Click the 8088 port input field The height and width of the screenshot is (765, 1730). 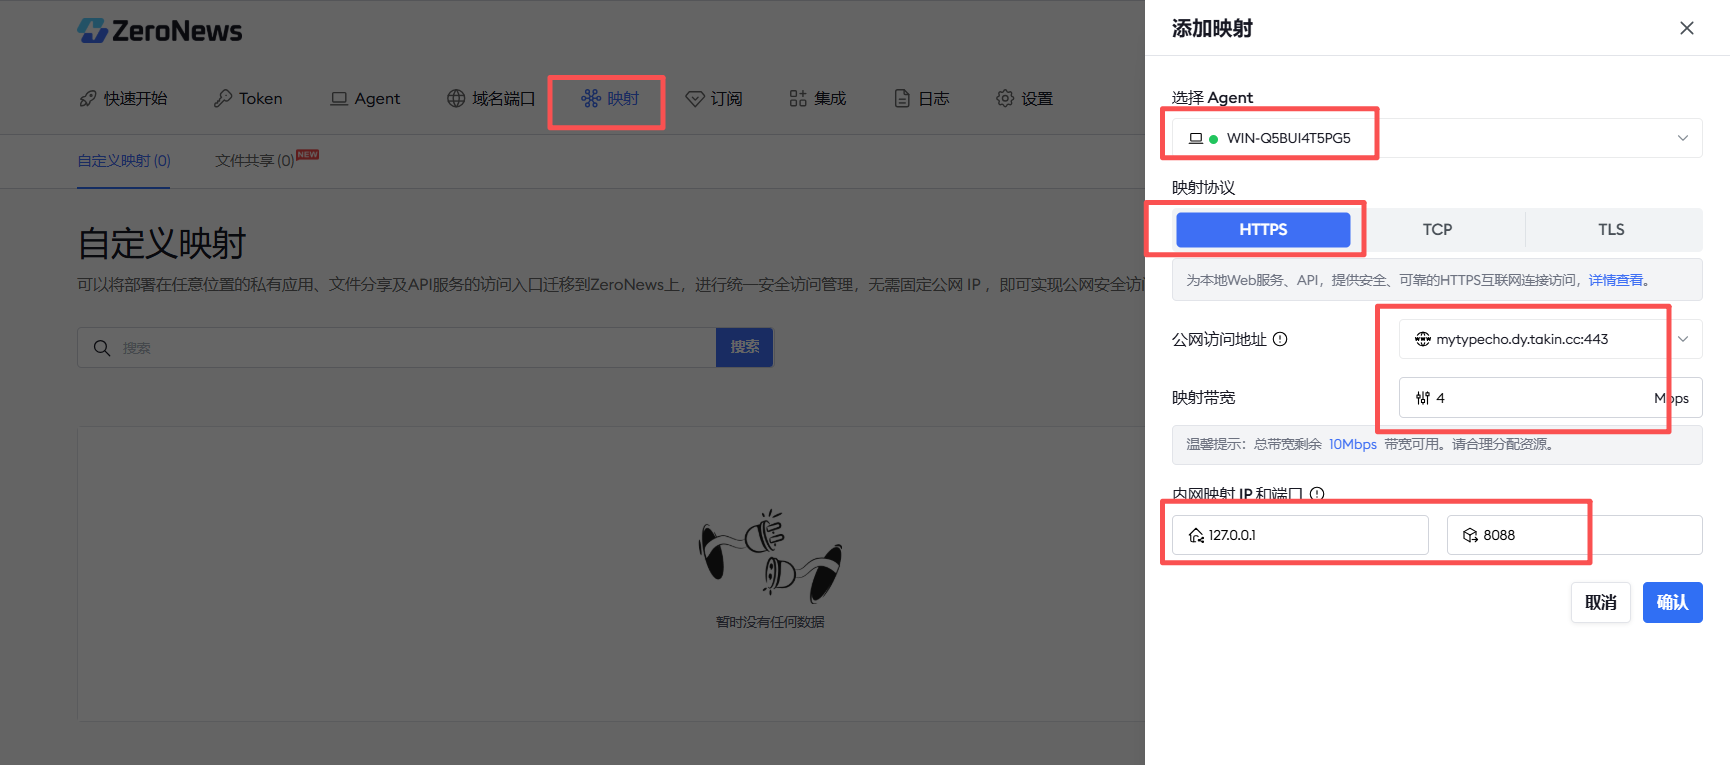tap(1574, 535)
